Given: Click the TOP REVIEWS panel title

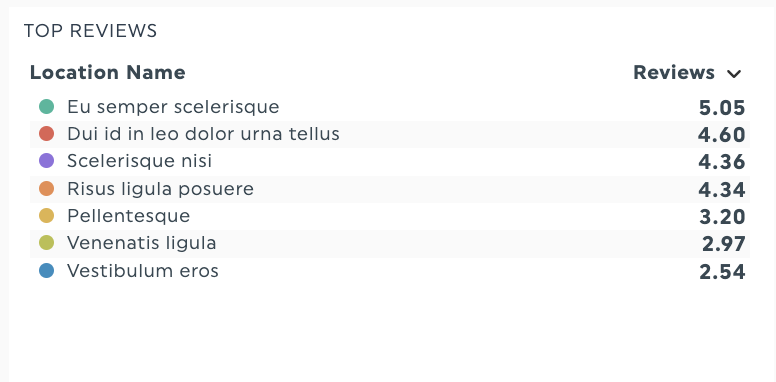Looking at the screenshot, I should [91, 31].
